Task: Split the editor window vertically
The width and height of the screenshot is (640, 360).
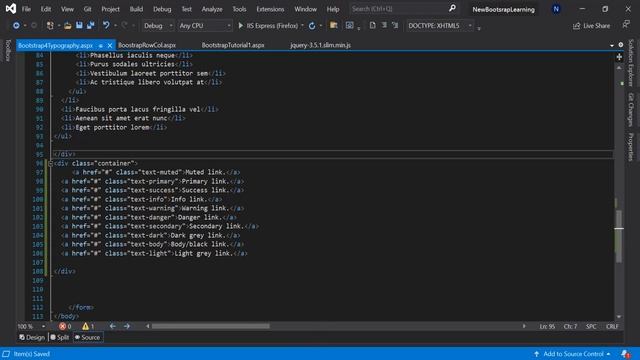Action: click(x=619, y=57)
